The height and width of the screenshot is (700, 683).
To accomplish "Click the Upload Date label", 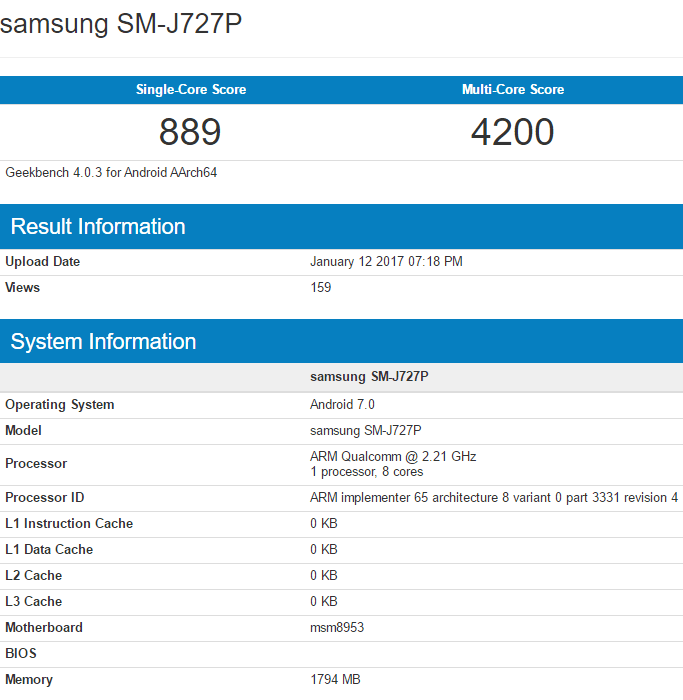I will click(x=42, y=261).
